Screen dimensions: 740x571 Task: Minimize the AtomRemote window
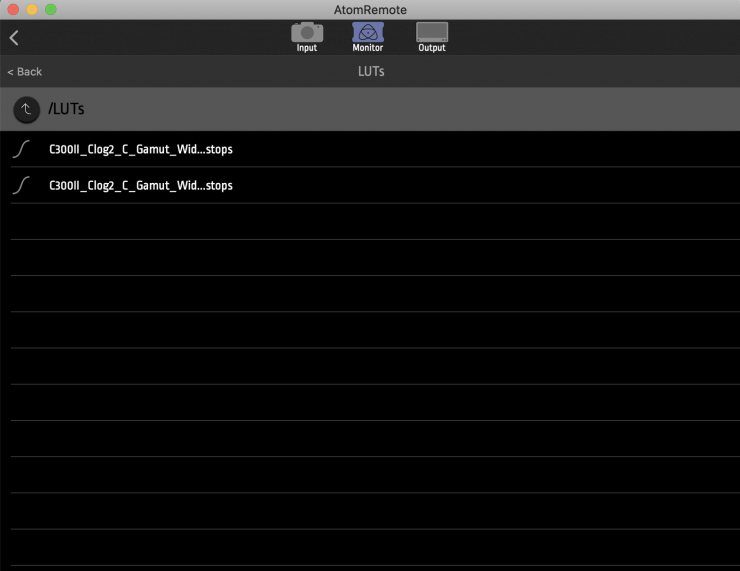tap(32, 9)
